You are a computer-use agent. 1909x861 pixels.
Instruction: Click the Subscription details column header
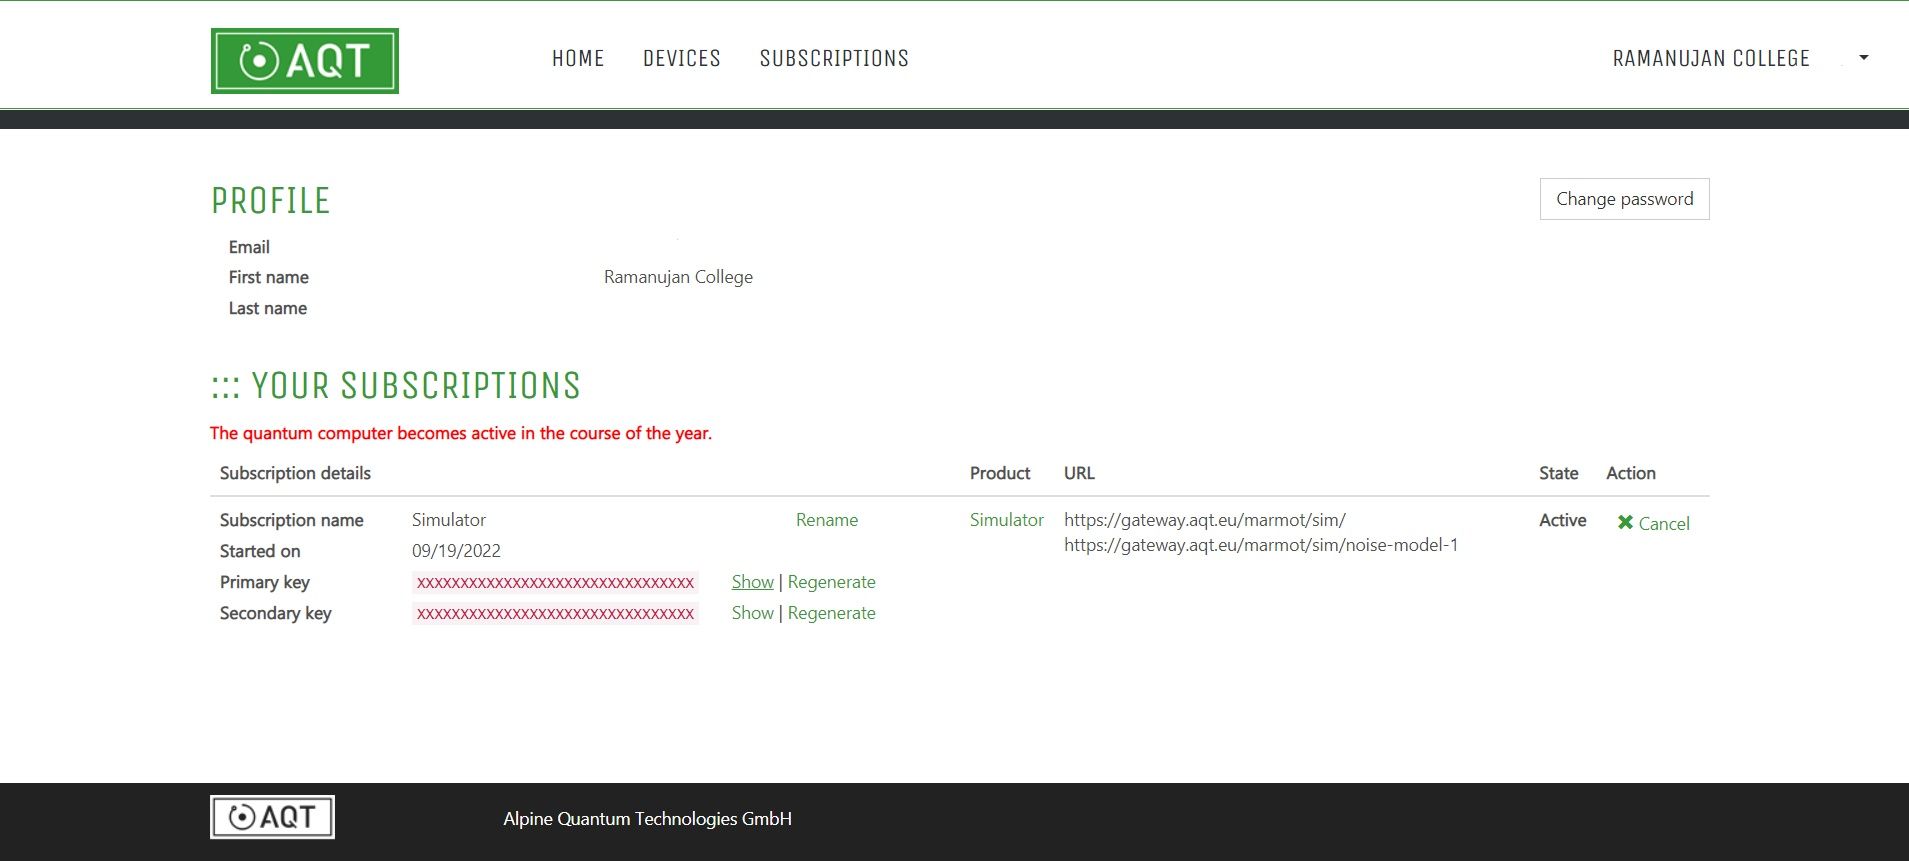295,473
